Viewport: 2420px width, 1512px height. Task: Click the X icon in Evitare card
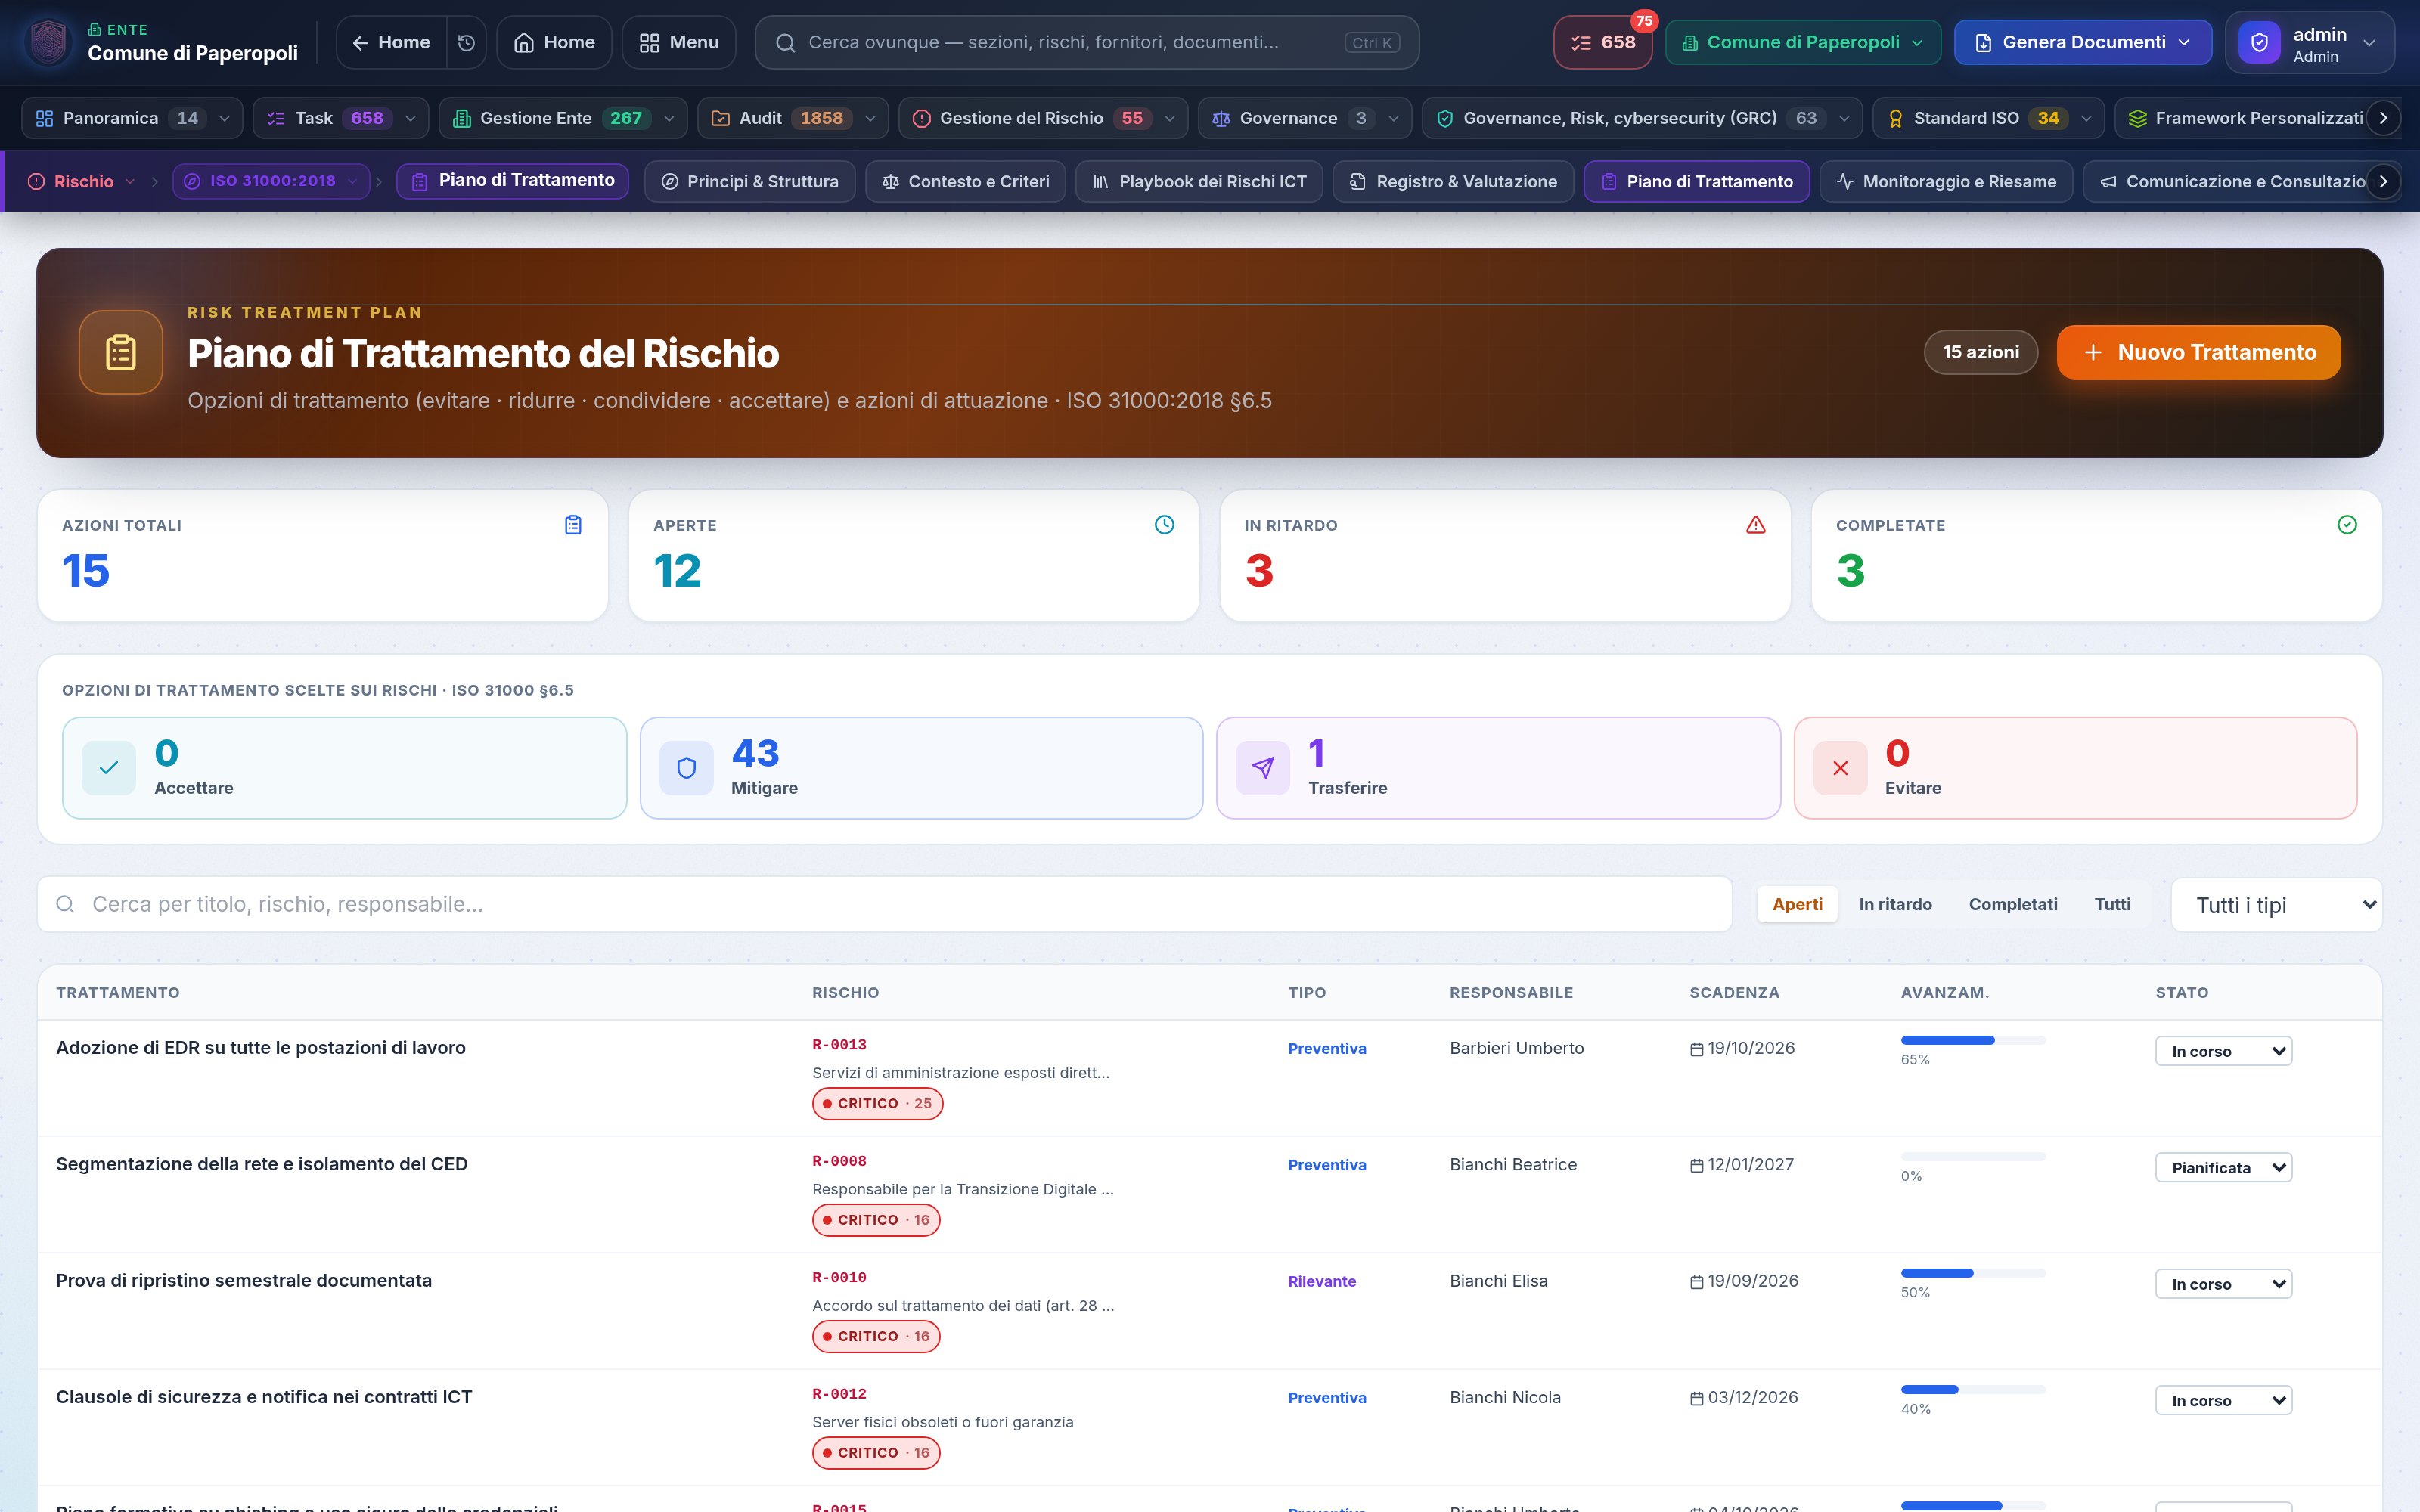point(1840,768)
